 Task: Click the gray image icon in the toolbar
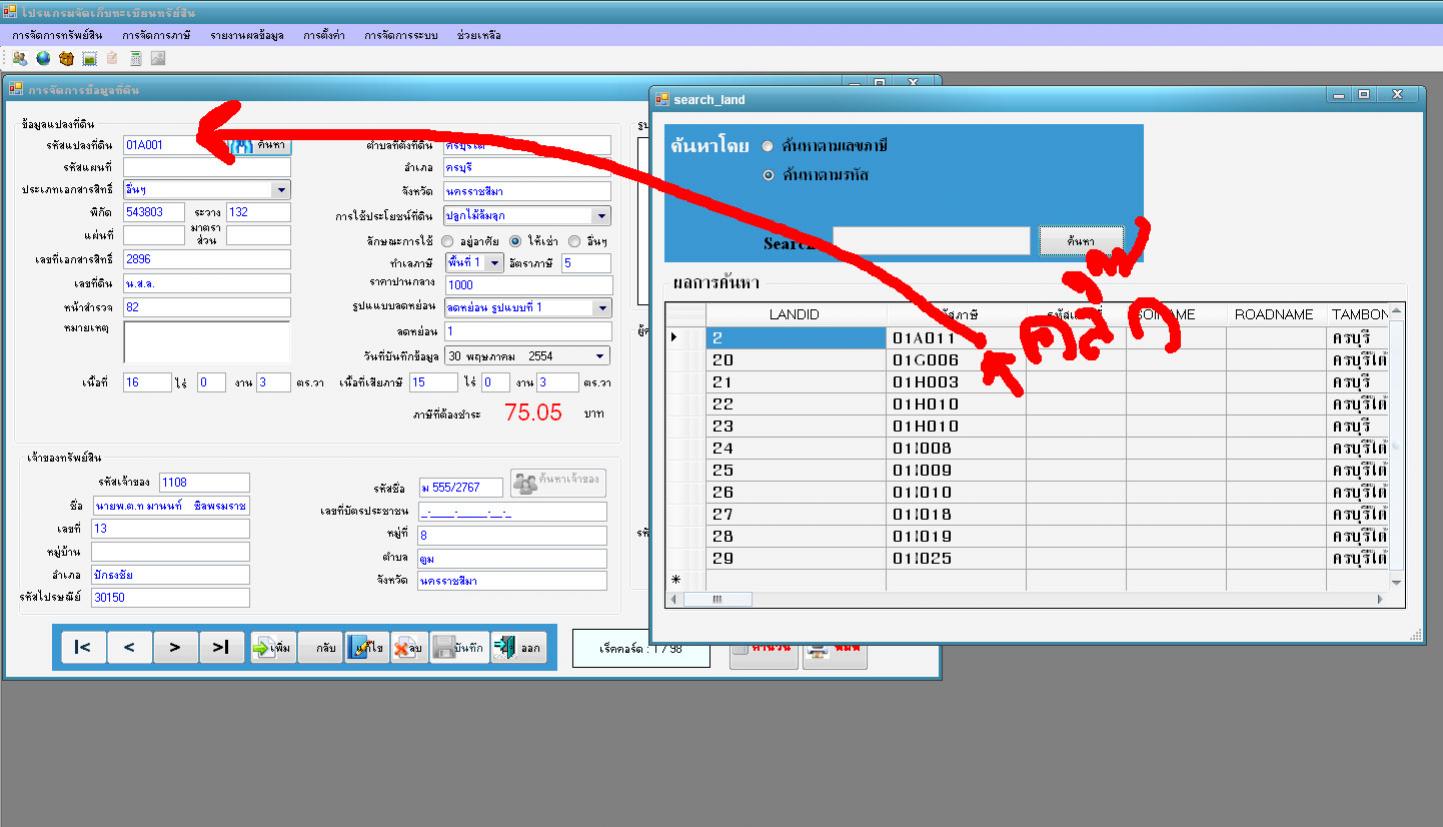[158, 58]
